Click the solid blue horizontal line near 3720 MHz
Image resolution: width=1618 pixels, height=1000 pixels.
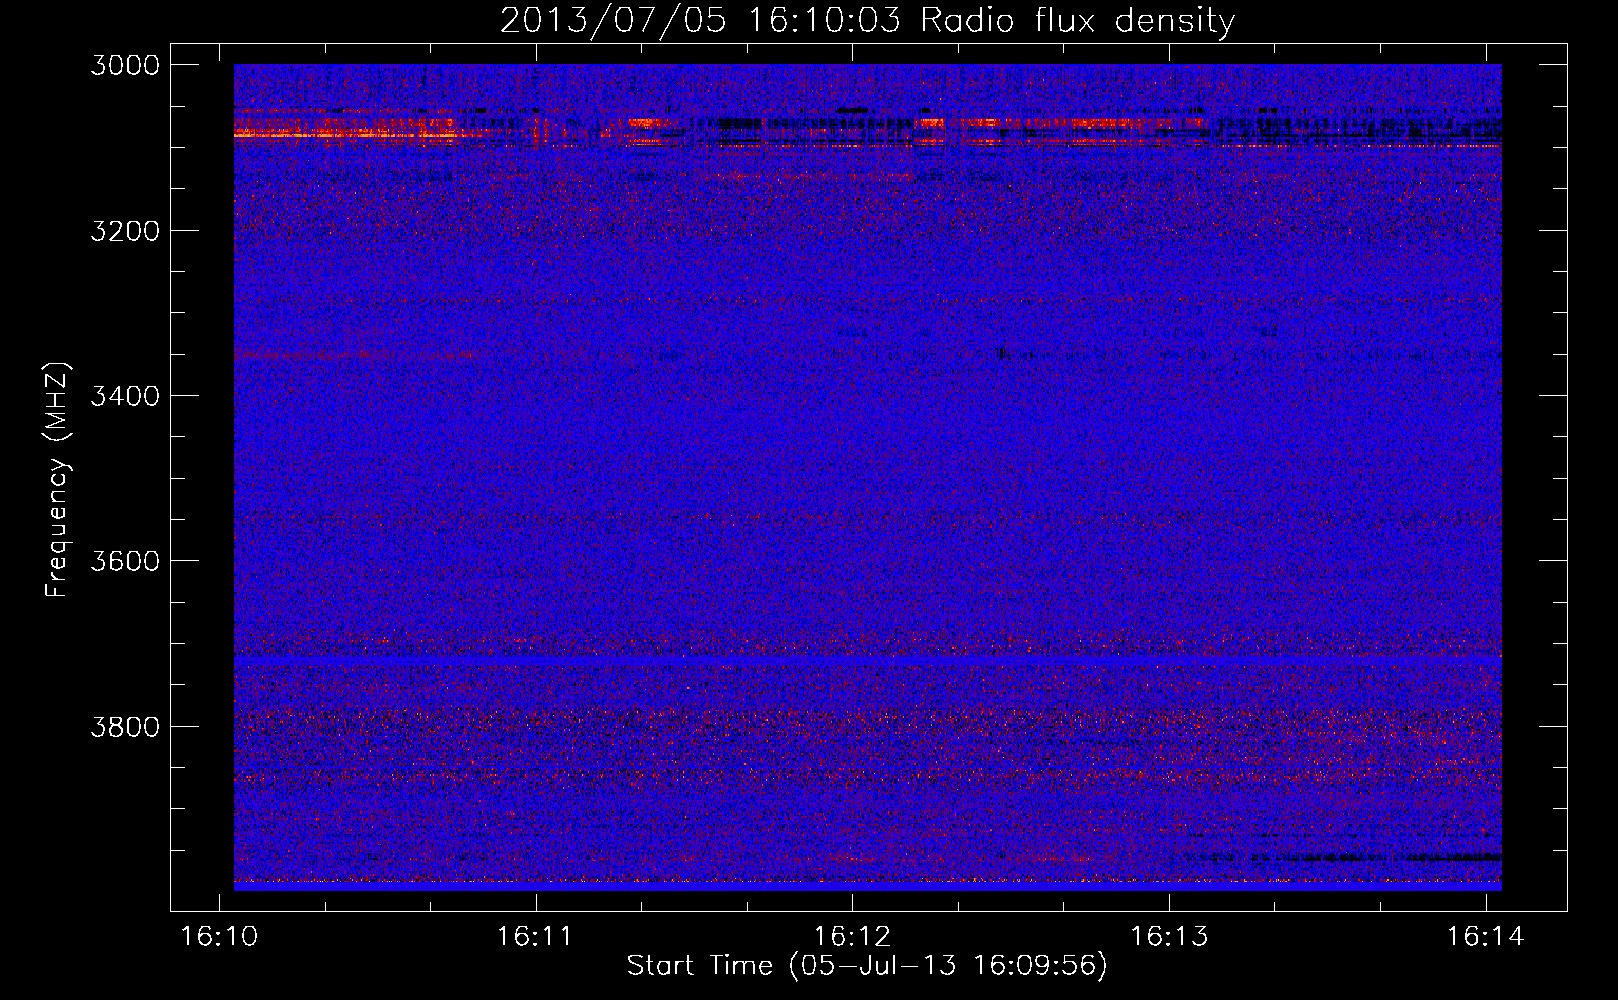[867, 663]
